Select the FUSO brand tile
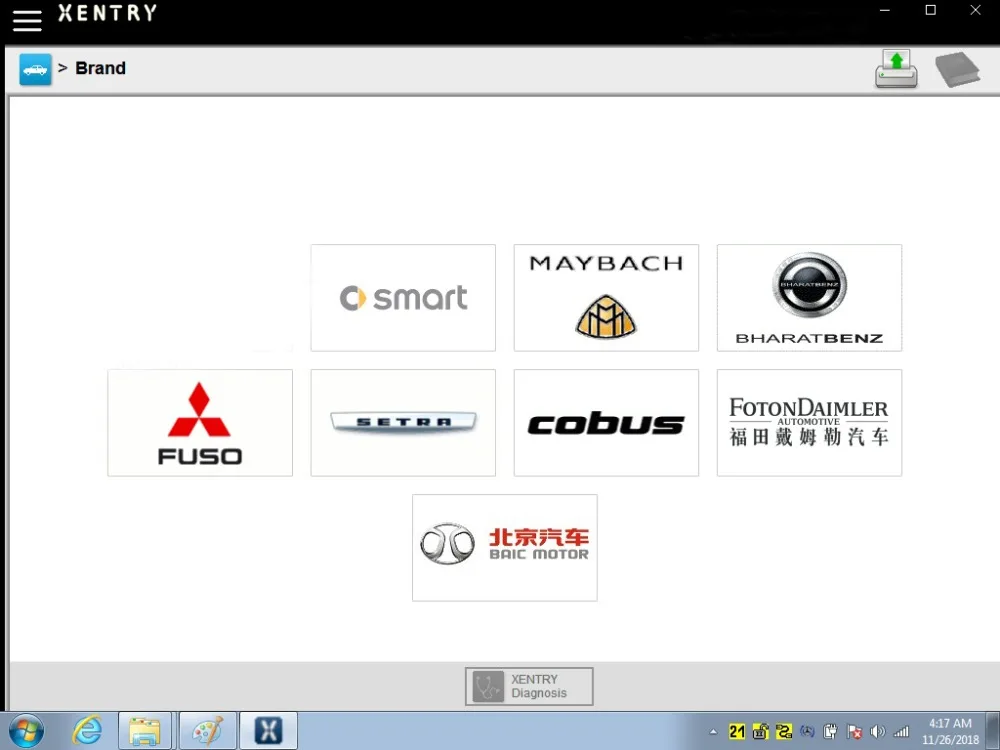The width and height of the screenshot is (1000, 750). (200, 423)
